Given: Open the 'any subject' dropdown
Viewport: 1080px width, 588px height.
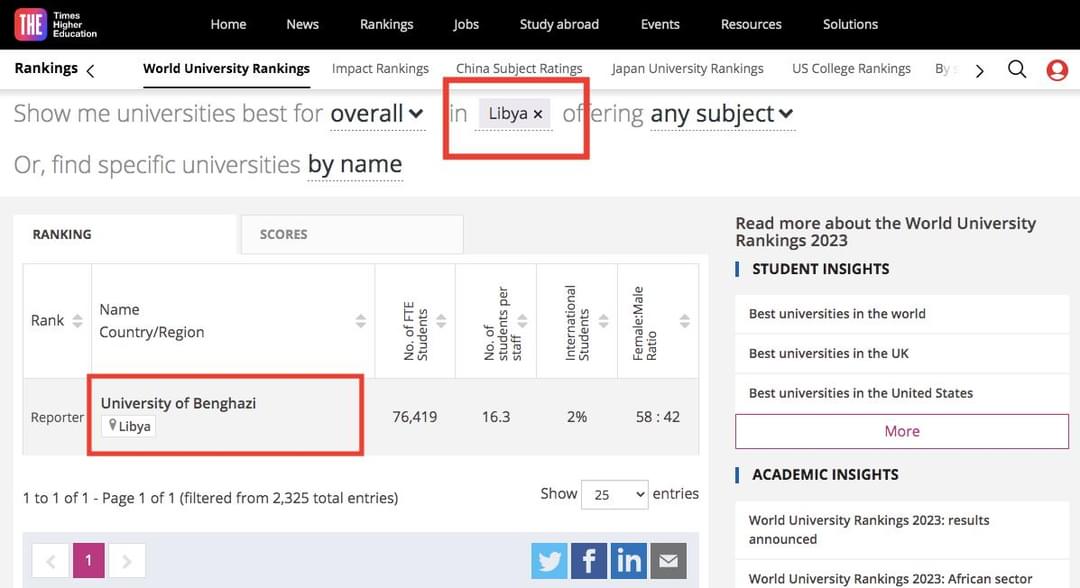Looking at the screenshot, I should pos(722,114).
